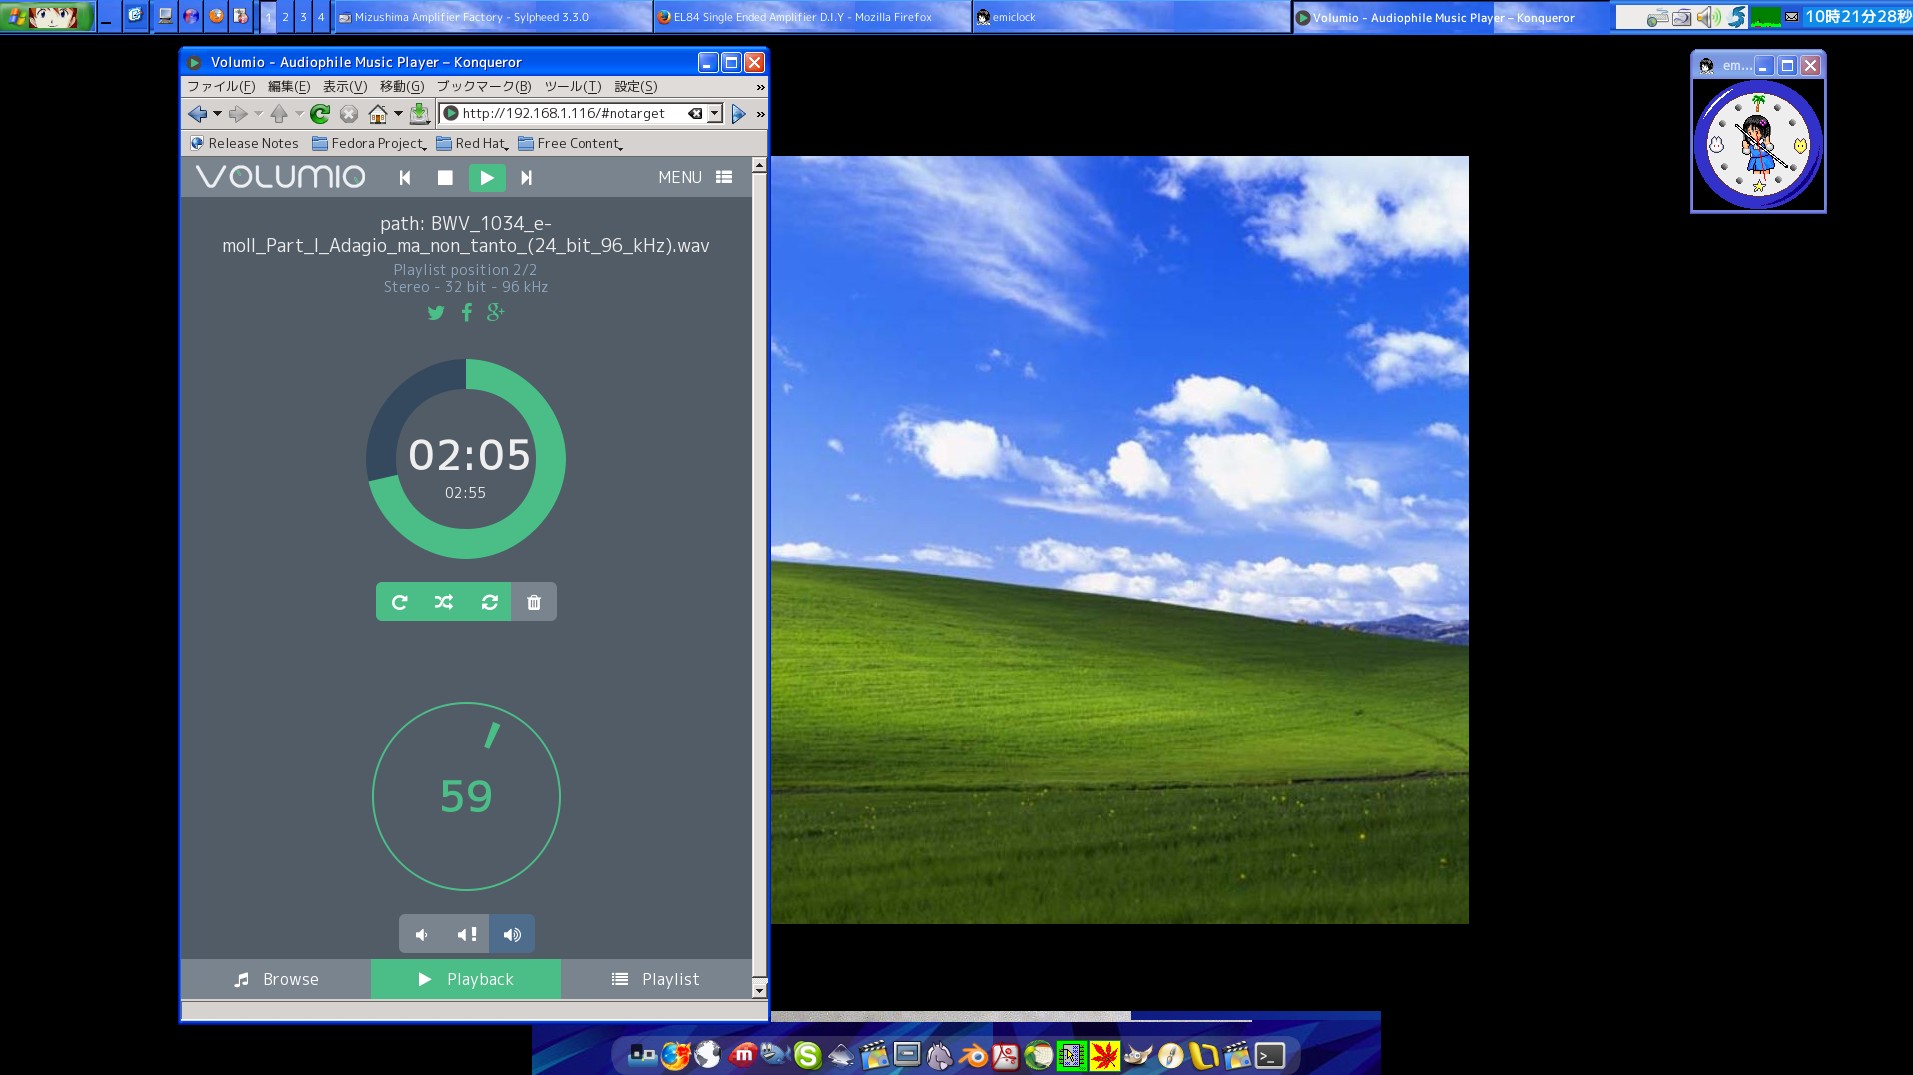
Task: Toggle shuffle (random) playback mode
Action: [444, 602]
